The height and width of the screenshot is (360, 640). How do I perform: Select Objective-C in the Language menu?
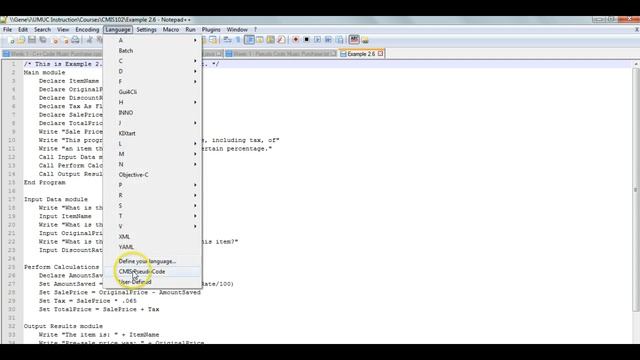click(x=152, y=175)
